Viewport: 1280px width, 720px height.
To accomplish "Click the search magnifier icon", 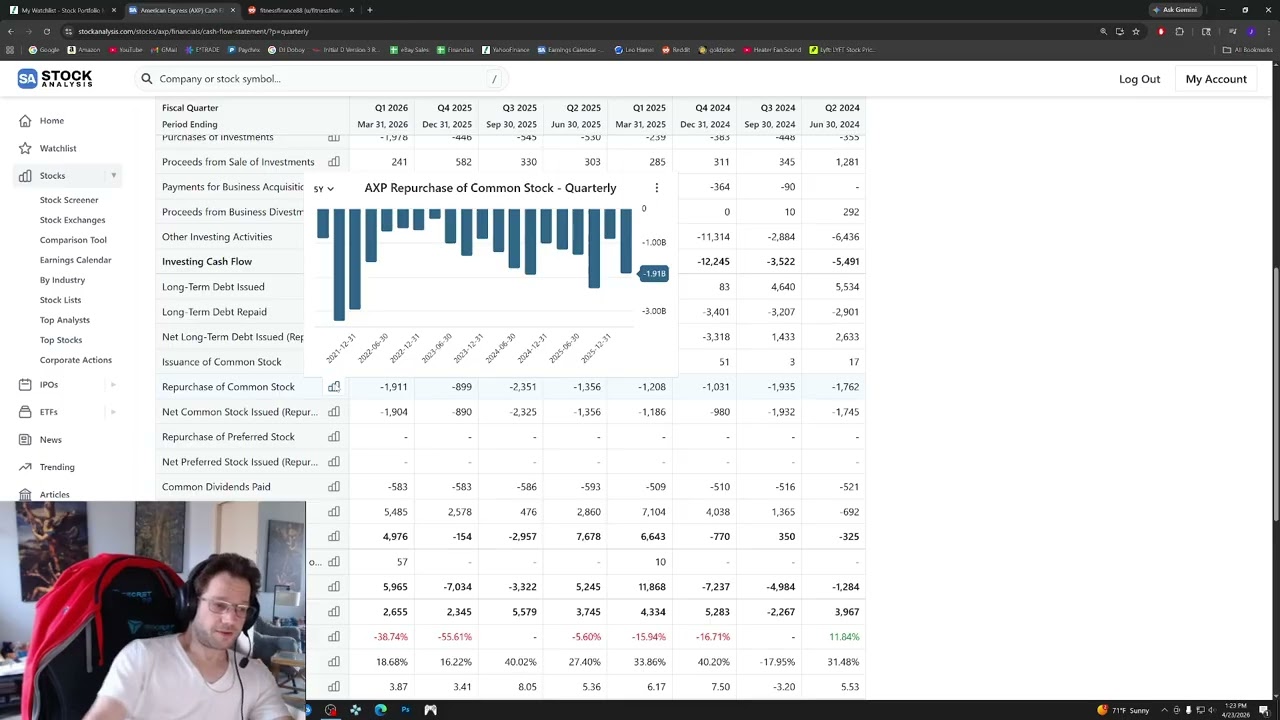I will tap(147, 79).
